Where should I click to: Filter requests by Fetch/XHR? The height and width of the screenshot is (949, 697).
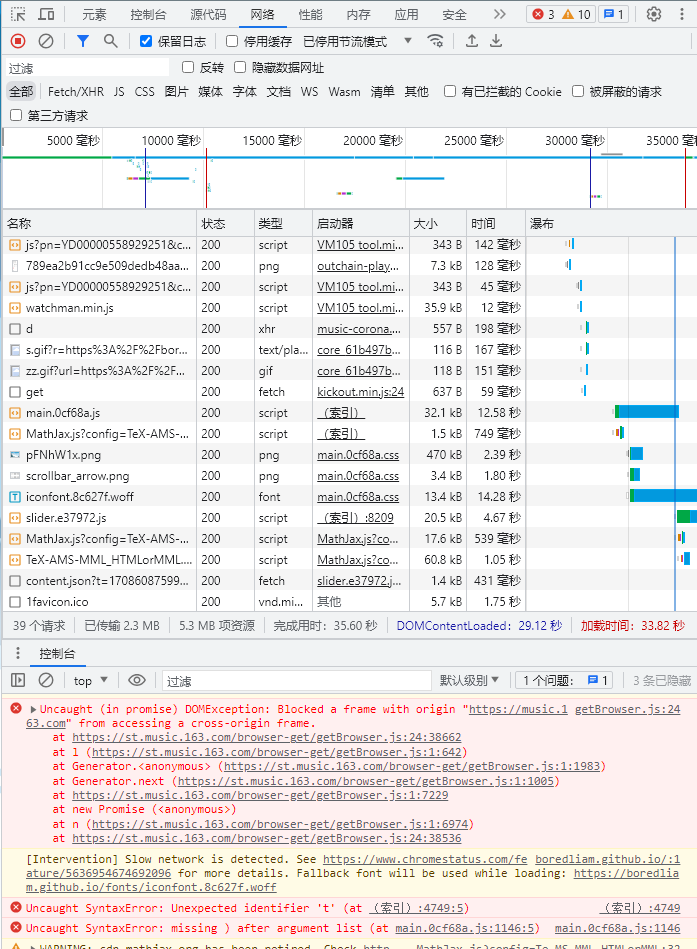pos(76,91)
